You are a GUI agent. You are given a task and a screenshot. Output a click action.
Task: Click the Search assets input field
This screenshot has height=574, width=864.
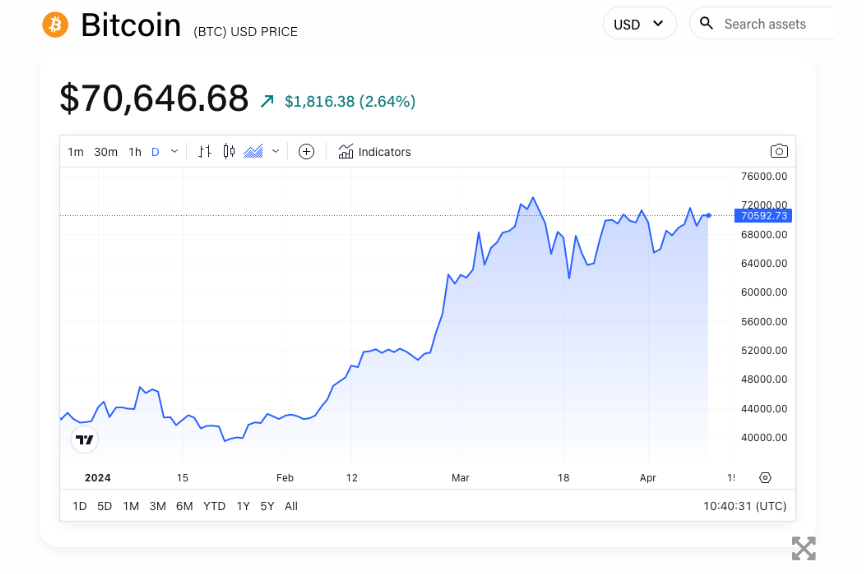775,24
